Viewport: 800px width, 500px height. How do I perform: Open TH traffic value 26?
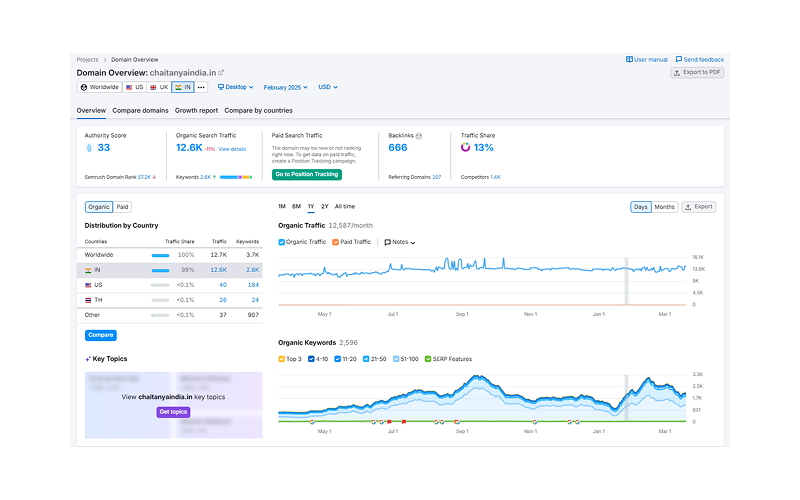pyautogui.click(x=223, y=300)
